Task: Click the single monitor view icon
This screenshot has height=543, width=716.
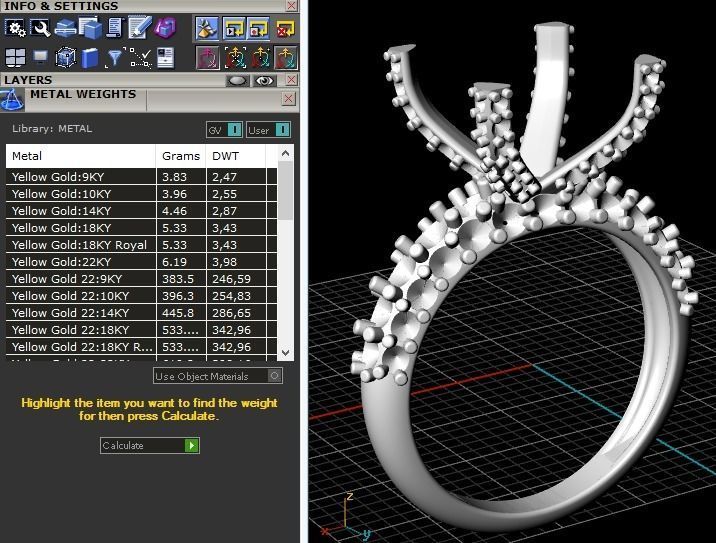Action: coord(40,57)
